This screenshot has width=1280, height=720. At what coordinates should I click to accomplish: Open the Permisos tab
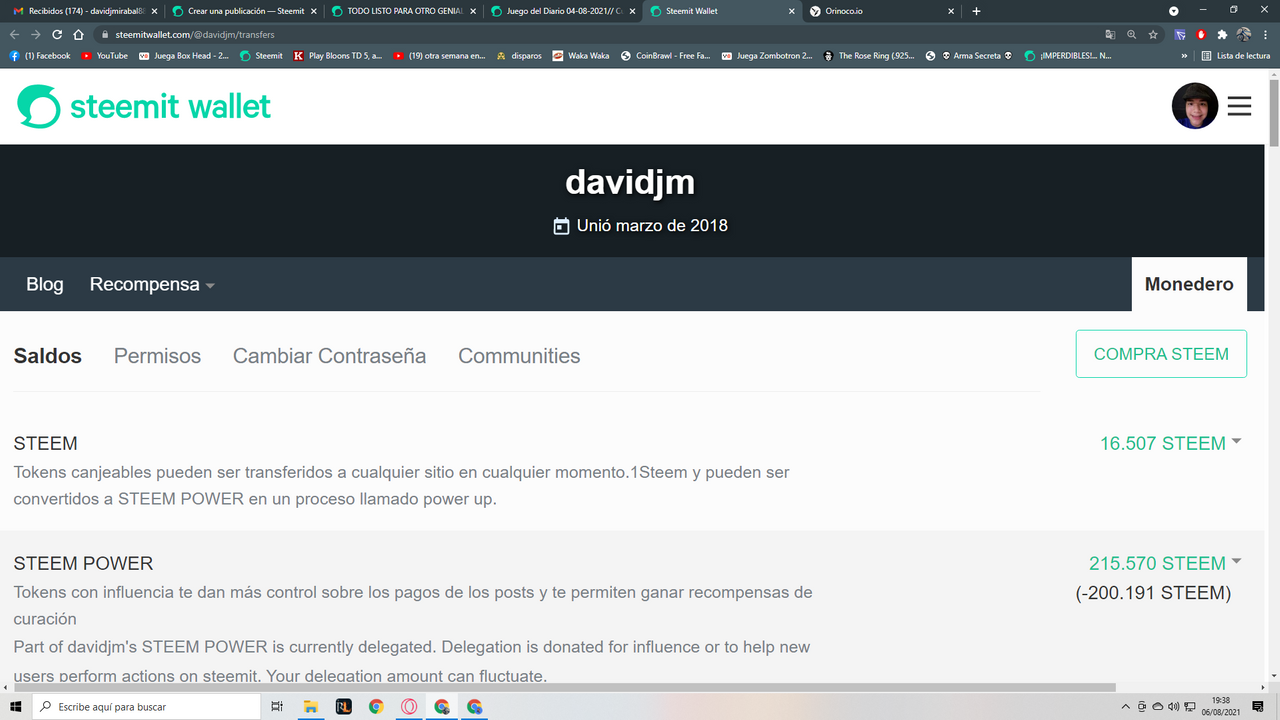[157, 356]
